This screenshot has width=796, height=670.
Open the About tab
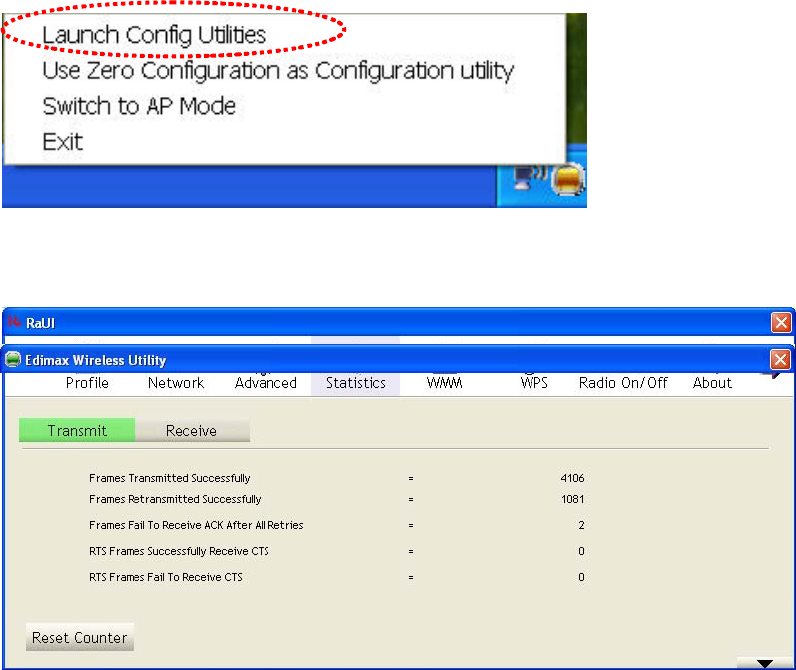pyautogui.click(x=712, y=383)
